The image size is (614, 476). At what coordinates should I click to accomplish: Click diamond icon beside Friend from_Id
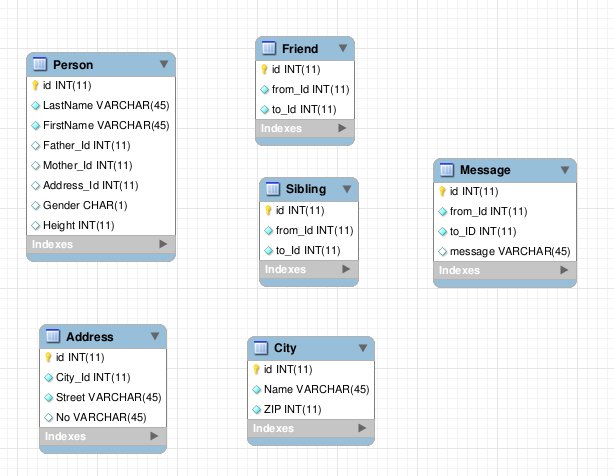pos(265,90)
